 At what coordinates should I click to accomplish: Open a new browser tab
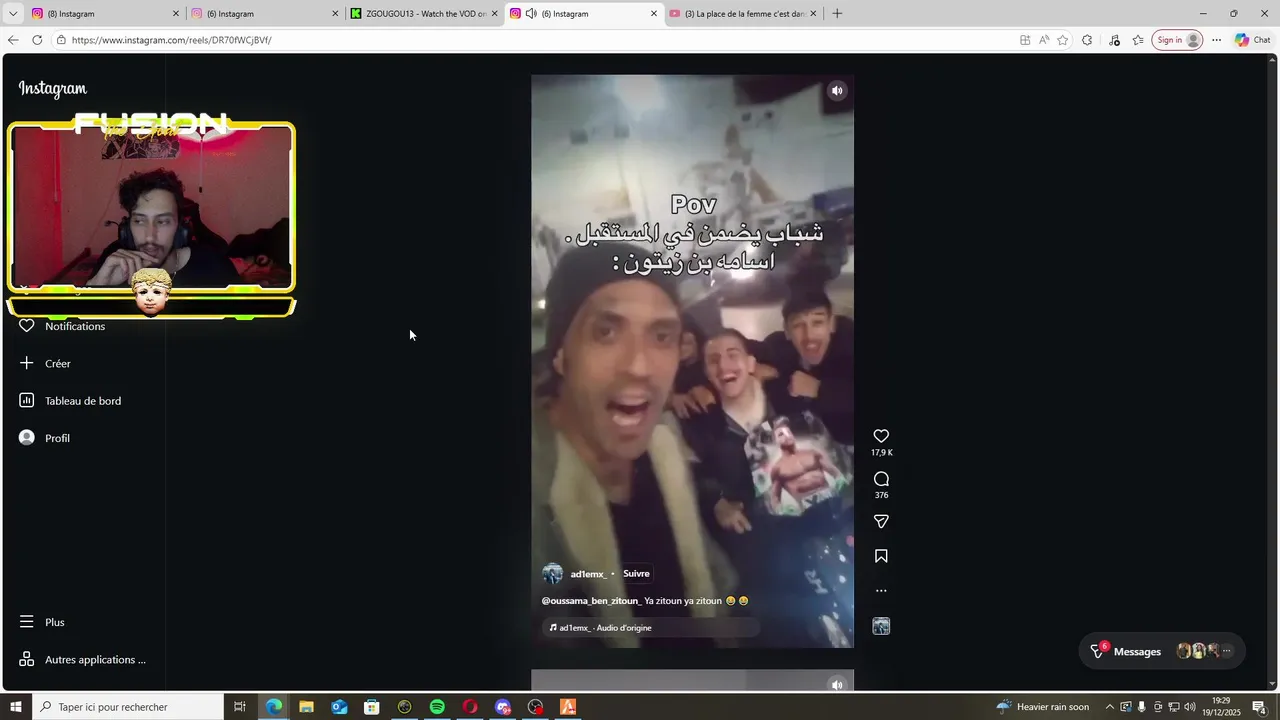[837, 14]
